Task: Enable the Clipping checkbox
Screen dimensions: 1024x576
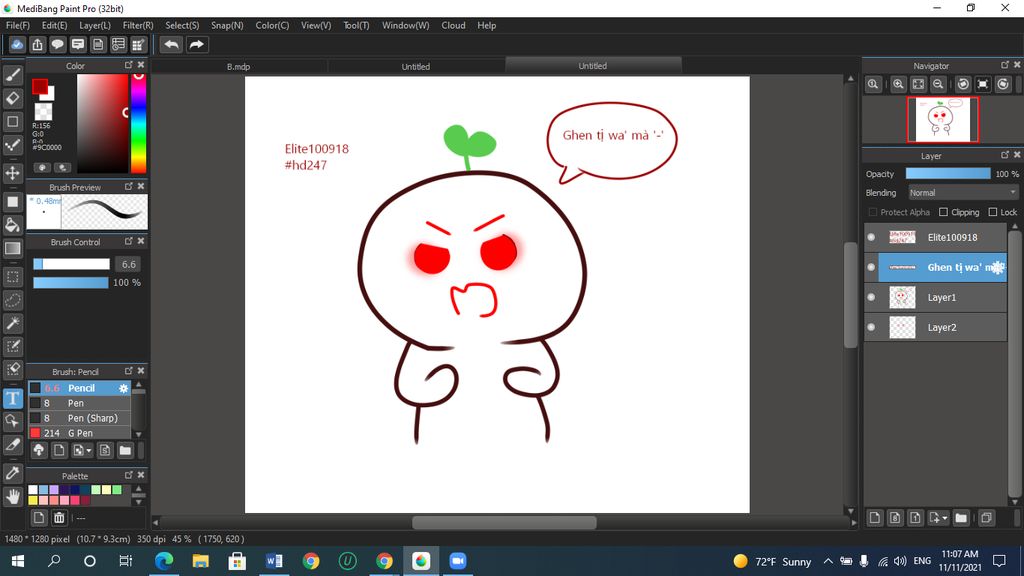Action: [x=943, y=212]
